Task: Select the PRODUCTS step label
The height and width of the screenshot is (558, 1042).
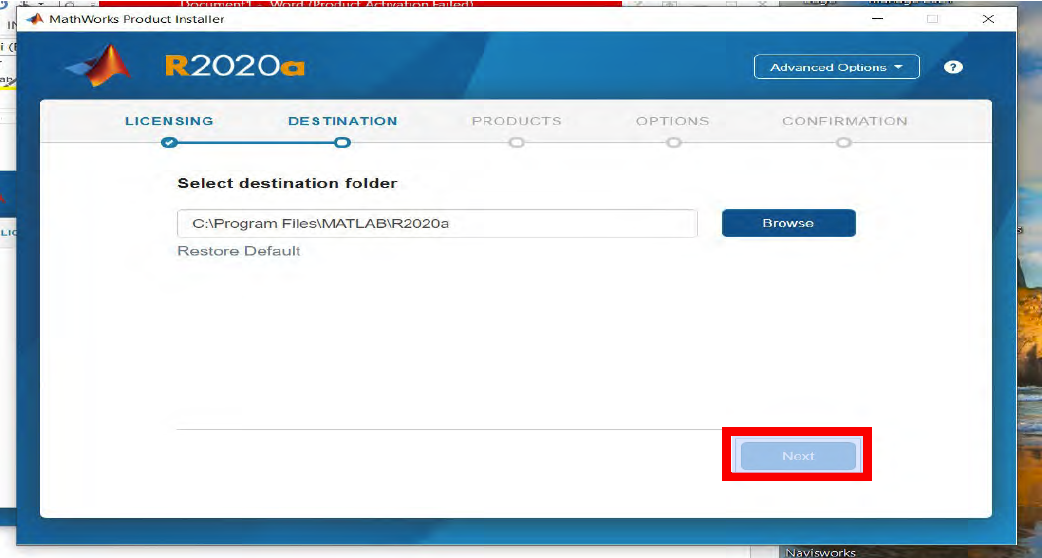Action: click(x=516, y=121)
